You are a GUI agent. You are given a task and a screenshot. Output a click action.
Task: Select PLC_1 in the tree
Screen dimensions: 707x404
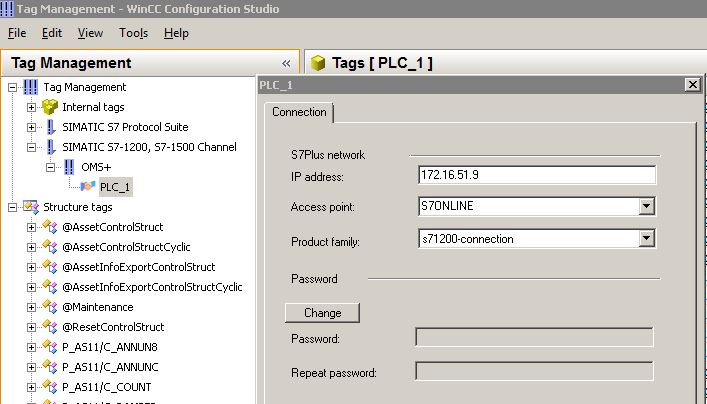click(x=115, y=187)
